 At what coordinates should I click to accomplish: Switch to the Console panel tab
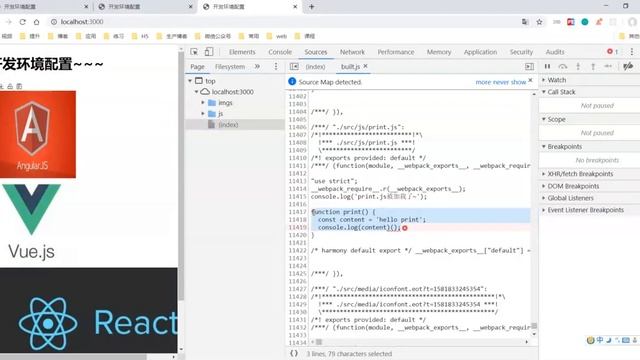280,52
